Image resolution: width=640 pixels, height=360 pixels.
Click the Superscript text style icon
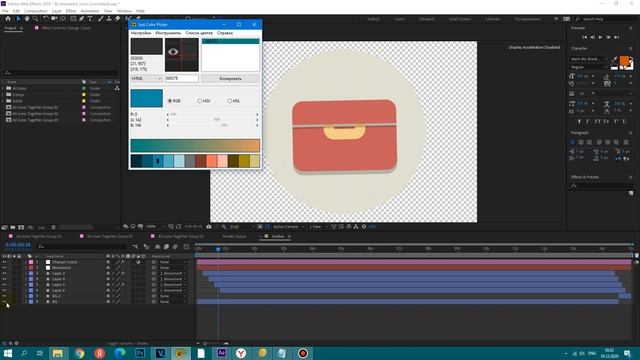616,122
